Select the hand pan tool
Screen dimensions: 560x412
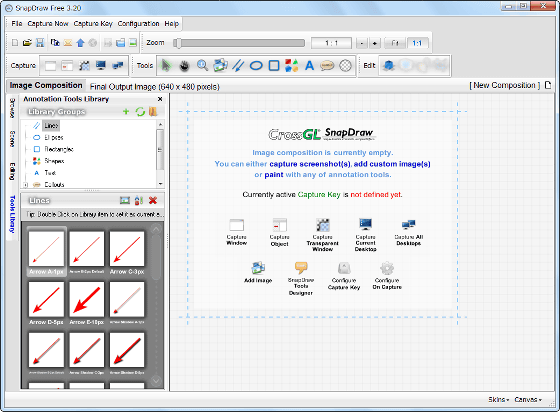click(184, 66)
